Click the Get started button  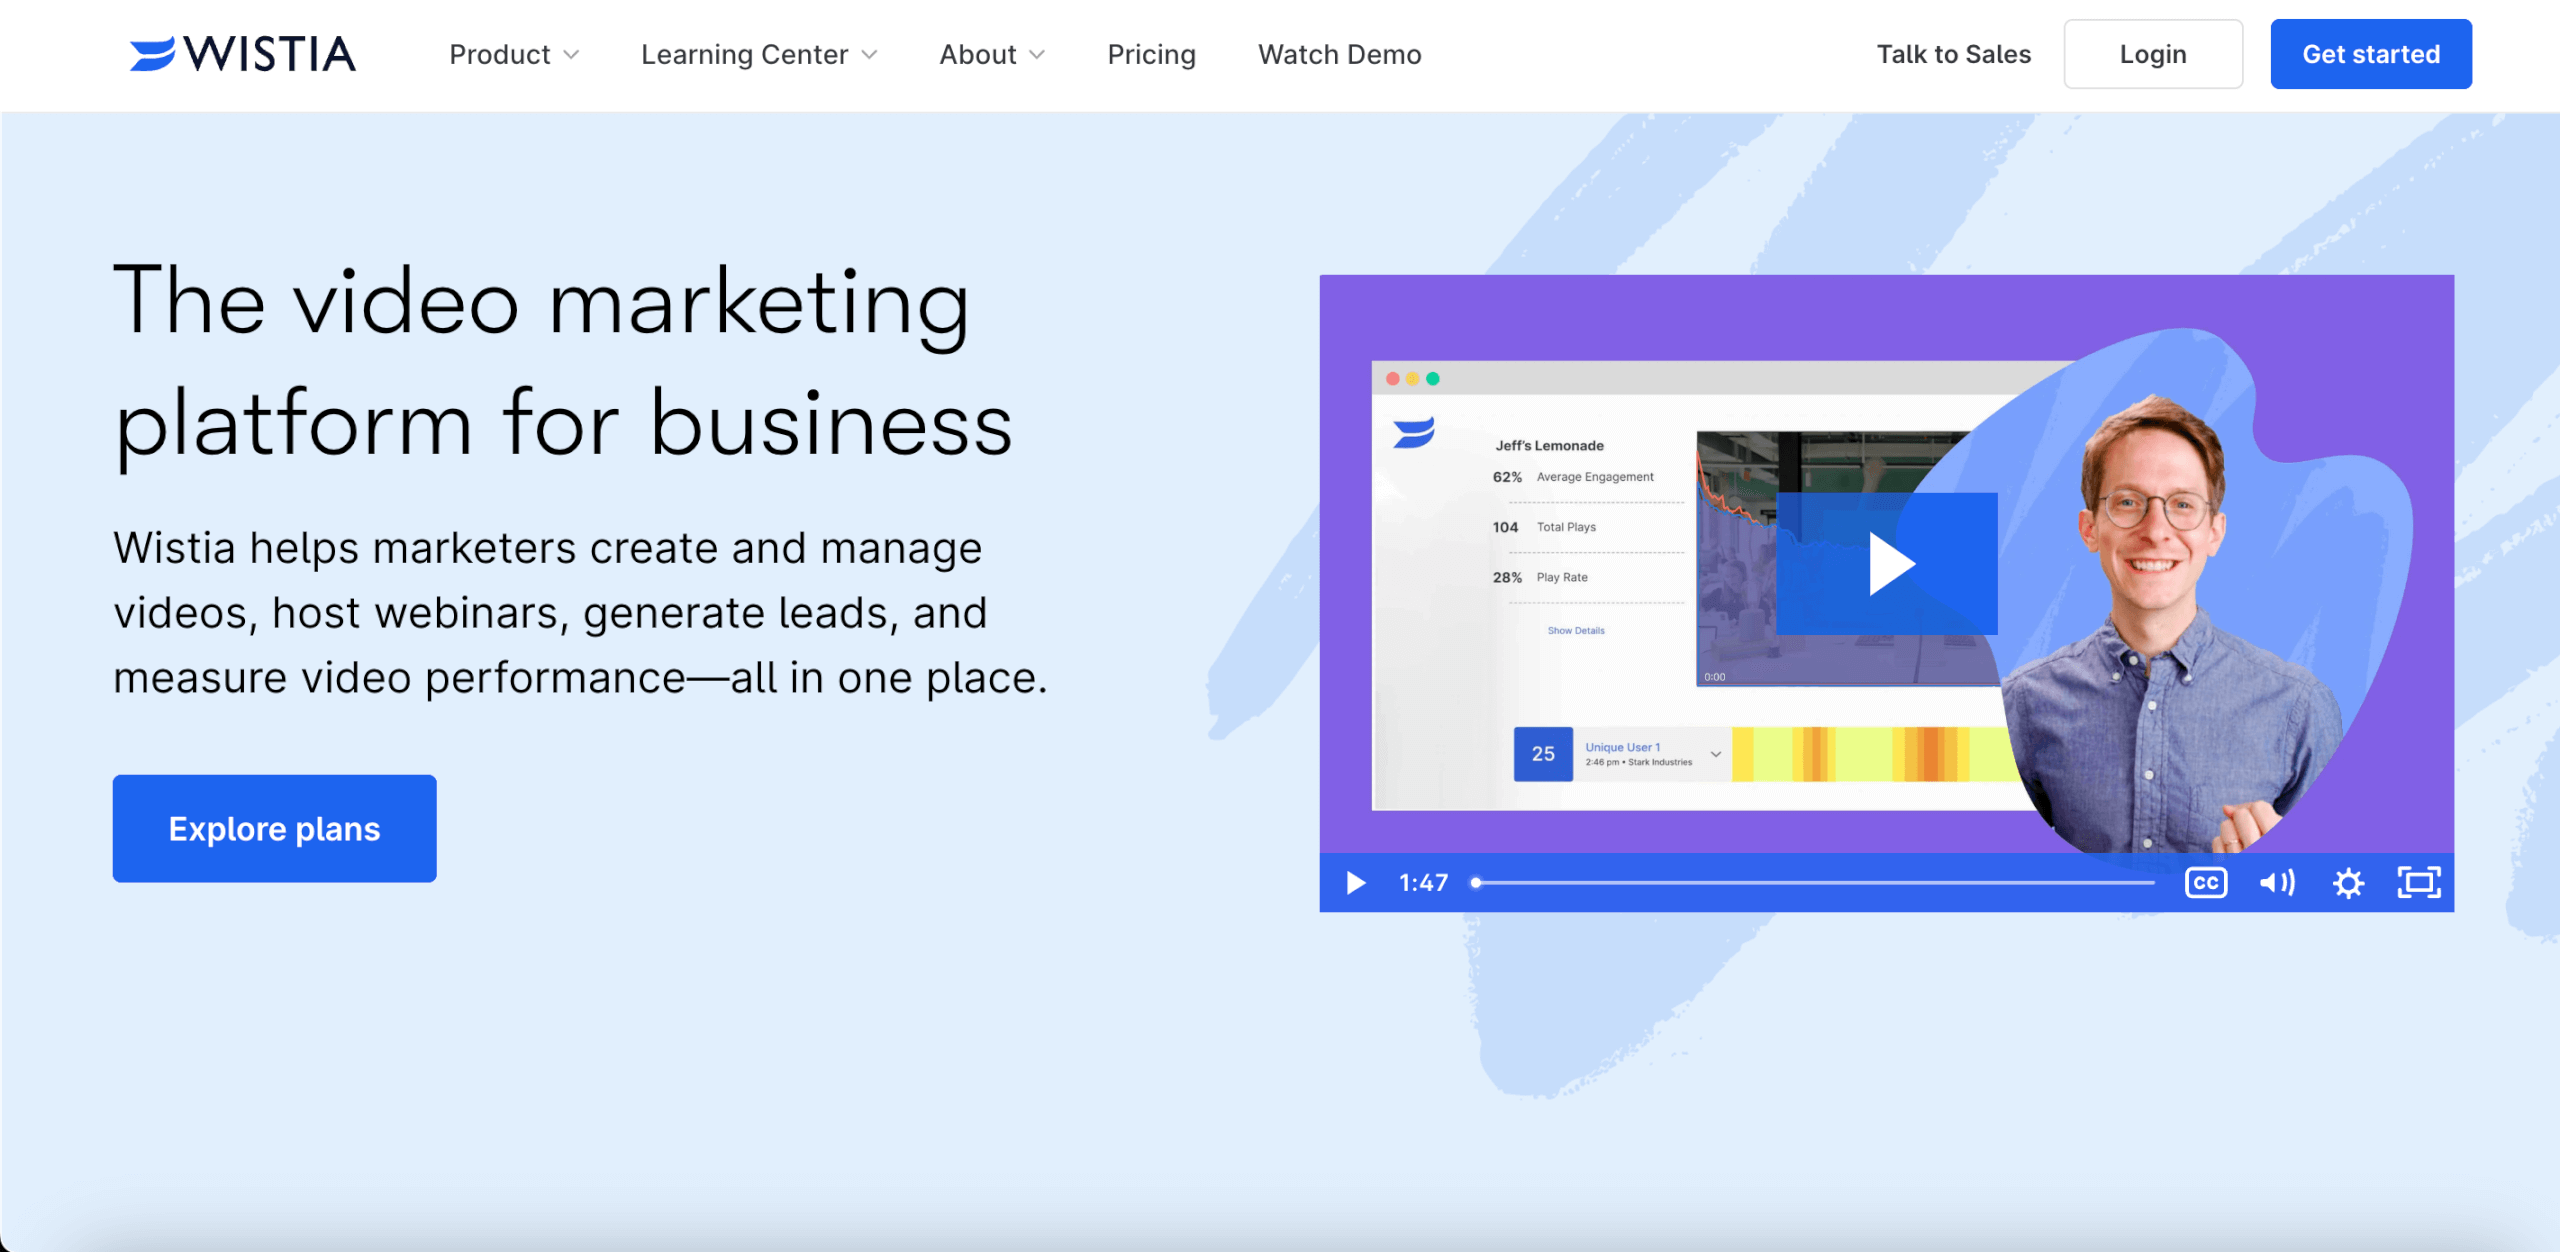[2371, 54]
